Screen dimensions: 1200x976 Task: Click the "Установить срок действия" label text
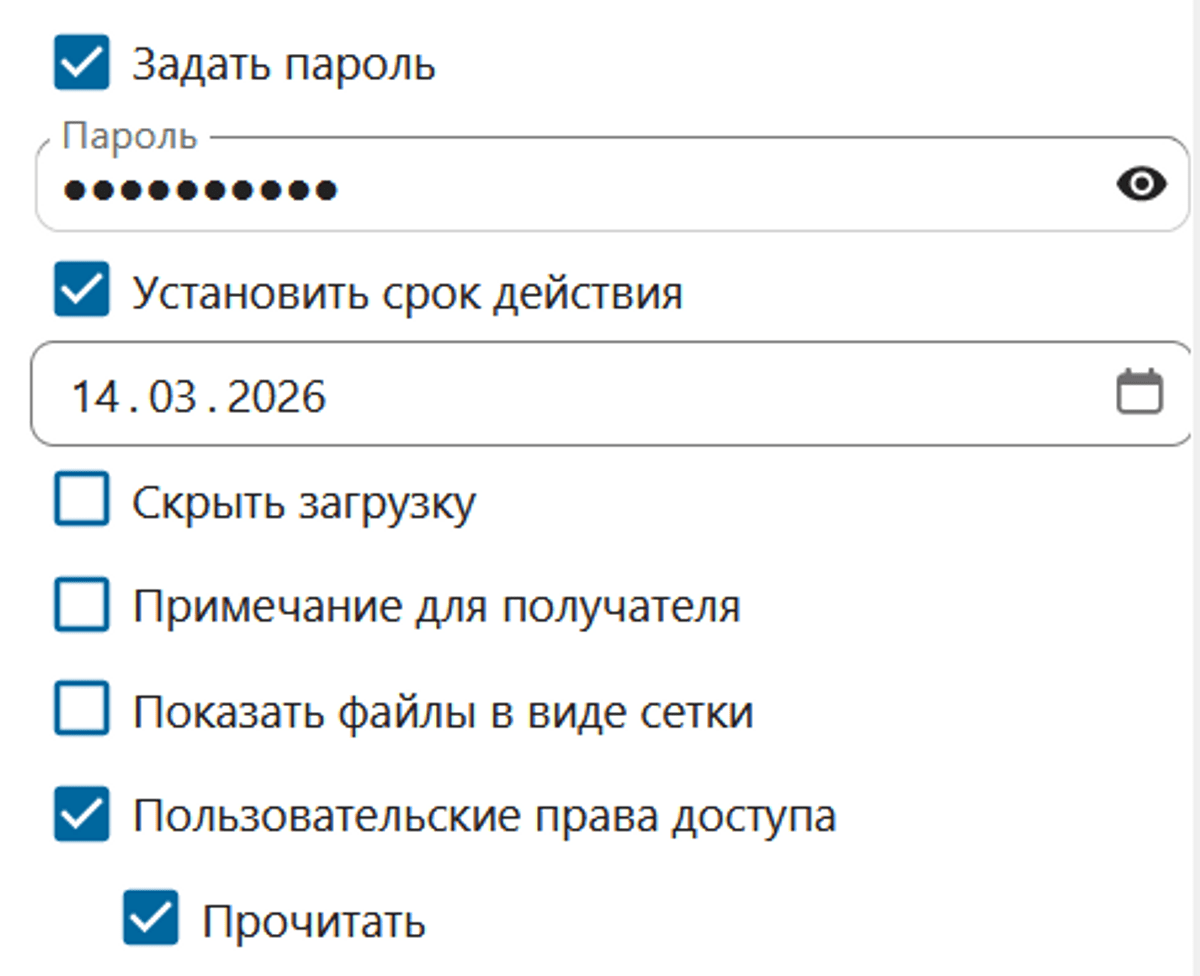(407, 293)
